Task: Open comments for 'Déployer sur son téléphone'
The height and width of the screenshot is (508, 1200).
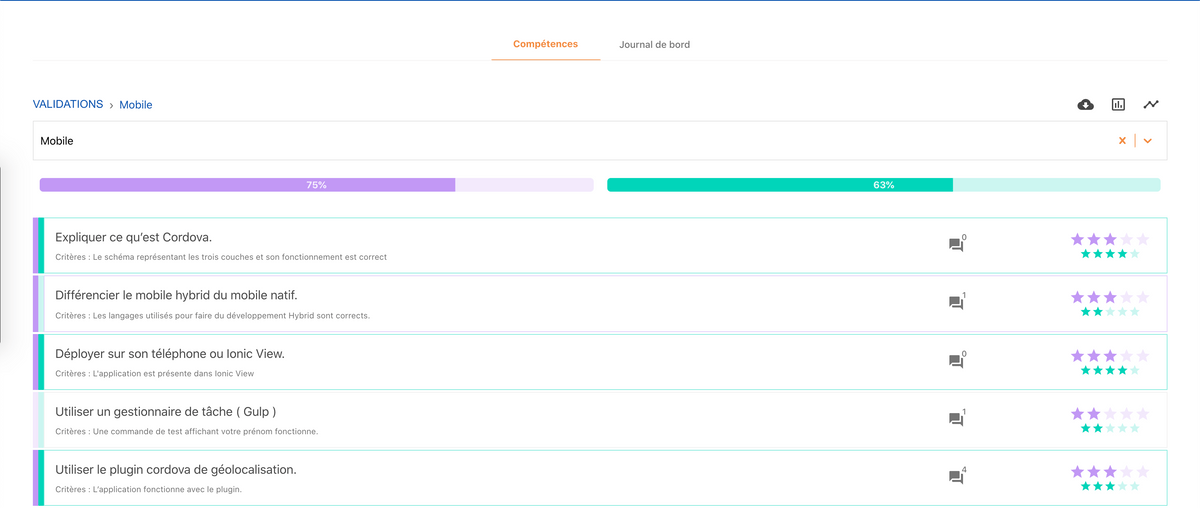Action: (x=956, y=360)
